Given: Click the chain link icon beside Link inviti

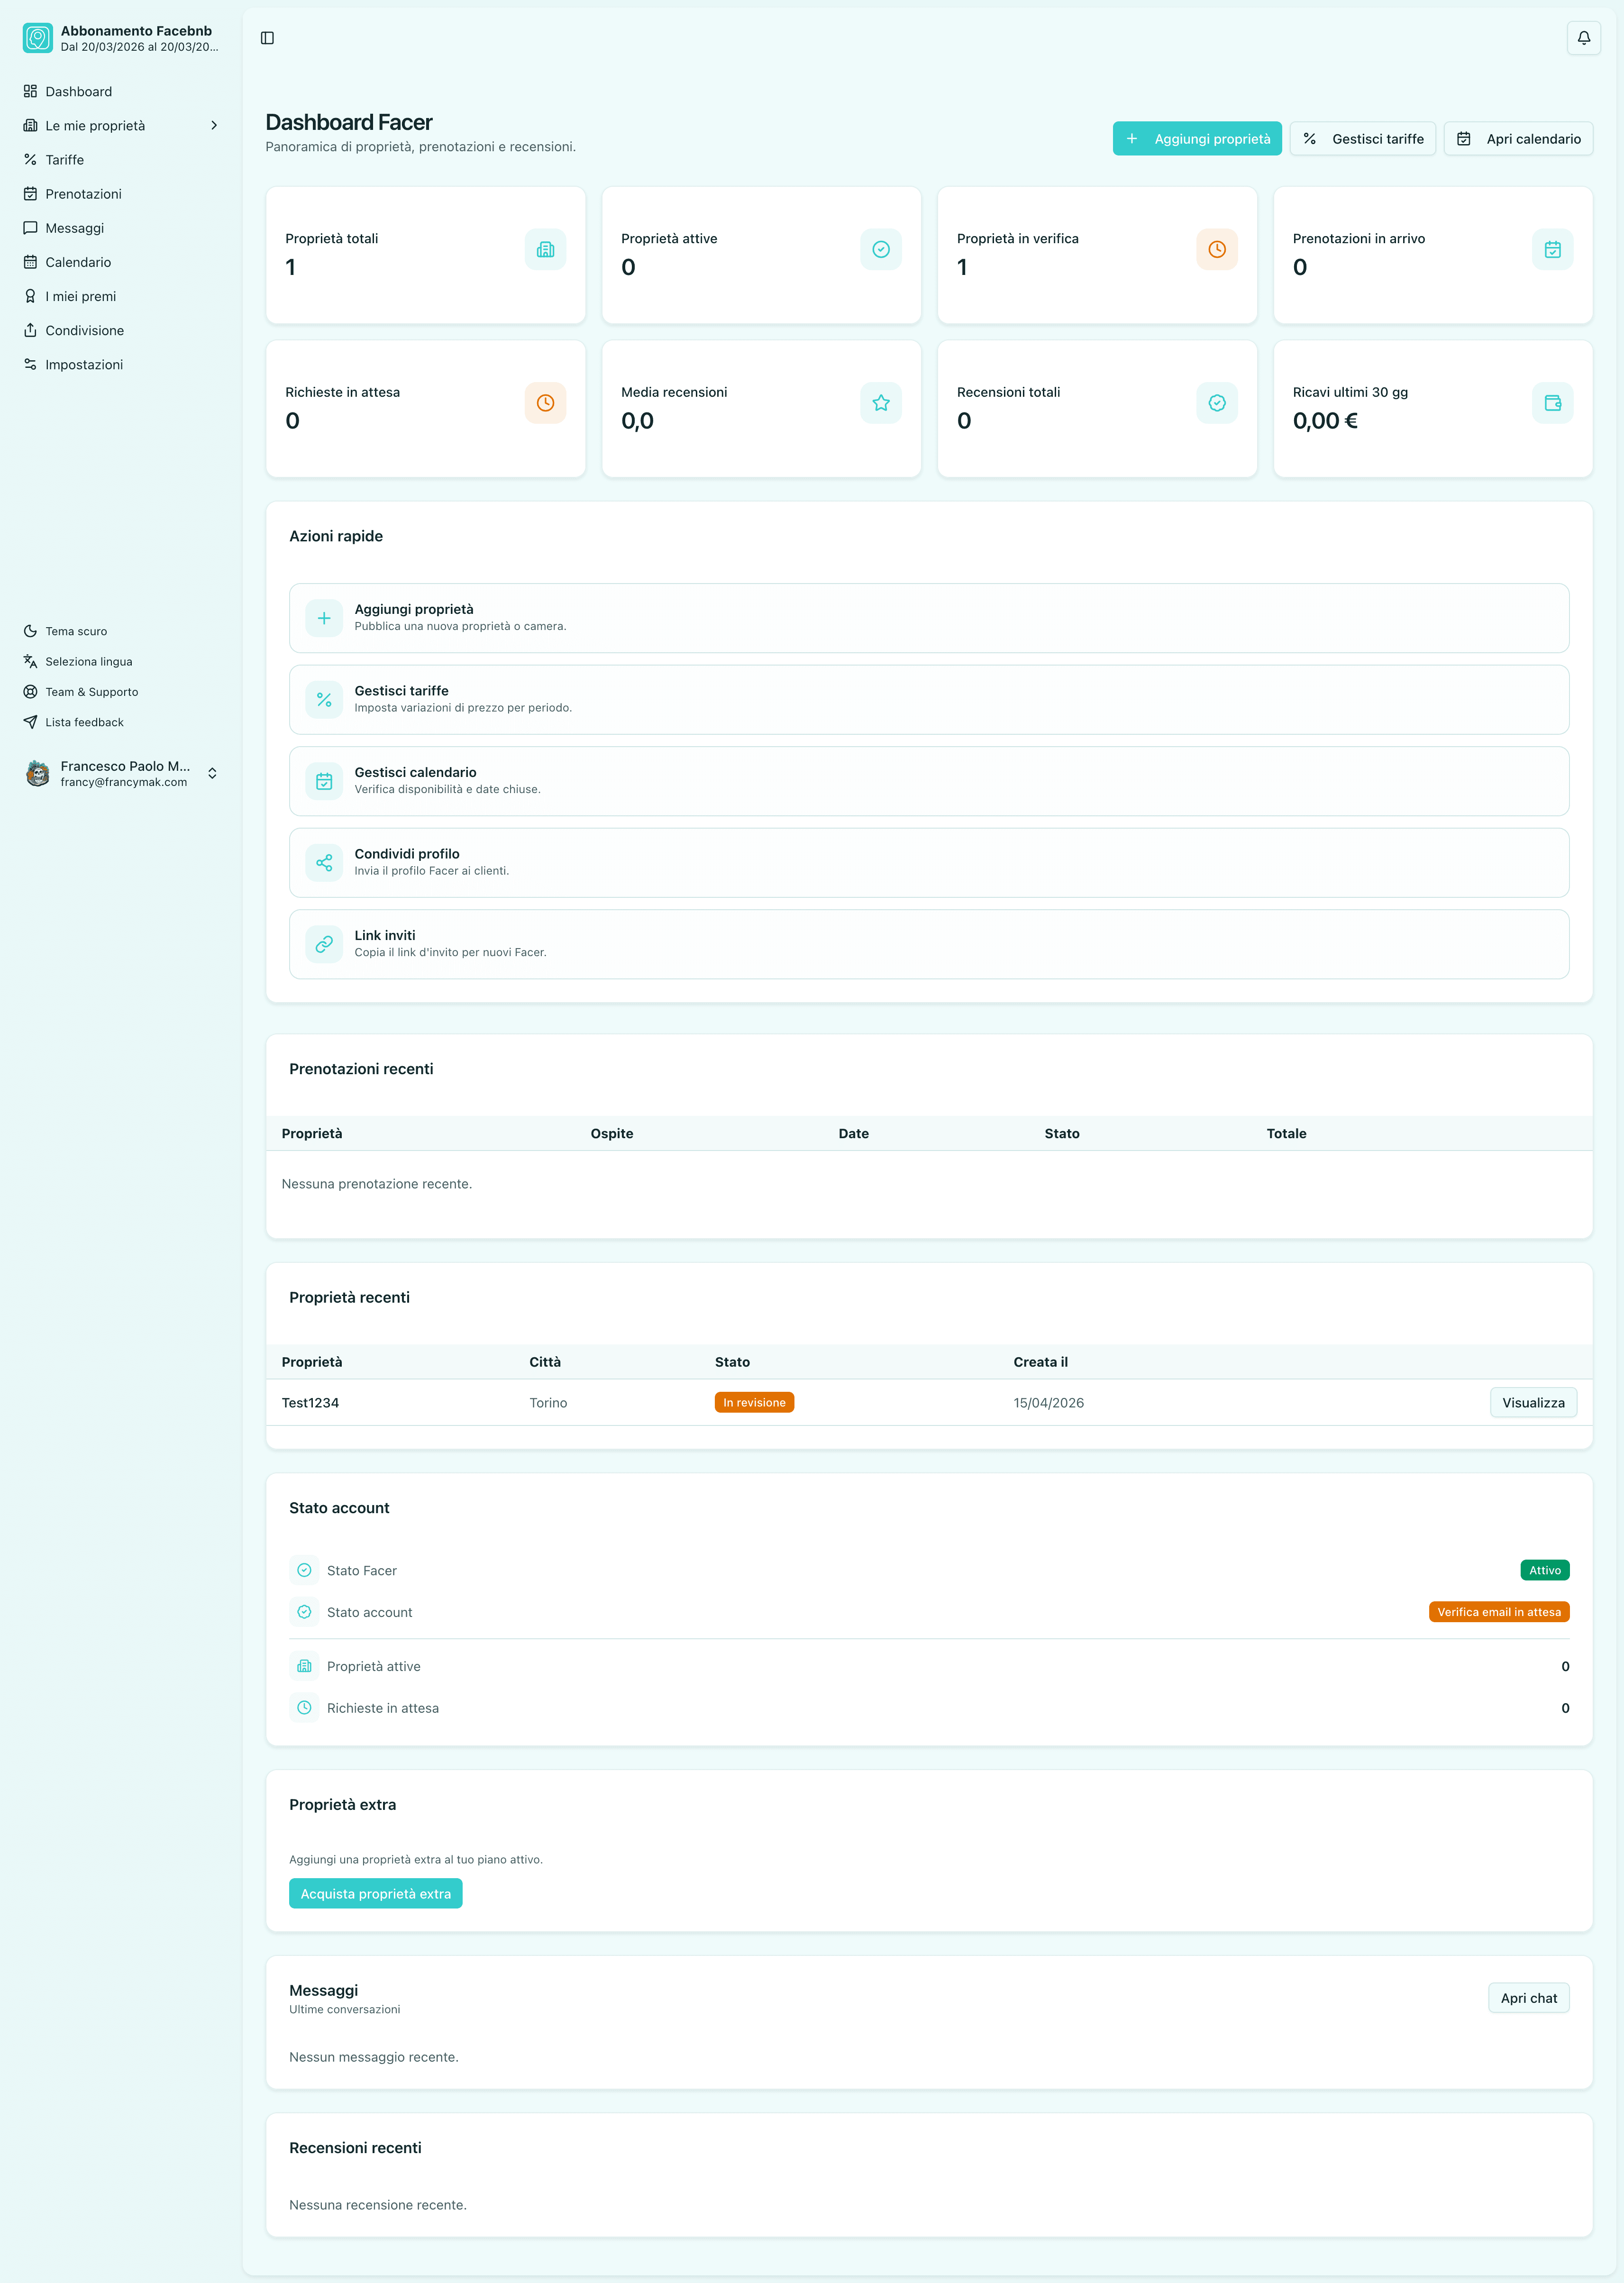Looking at the screenshot, I should point(324,944).
